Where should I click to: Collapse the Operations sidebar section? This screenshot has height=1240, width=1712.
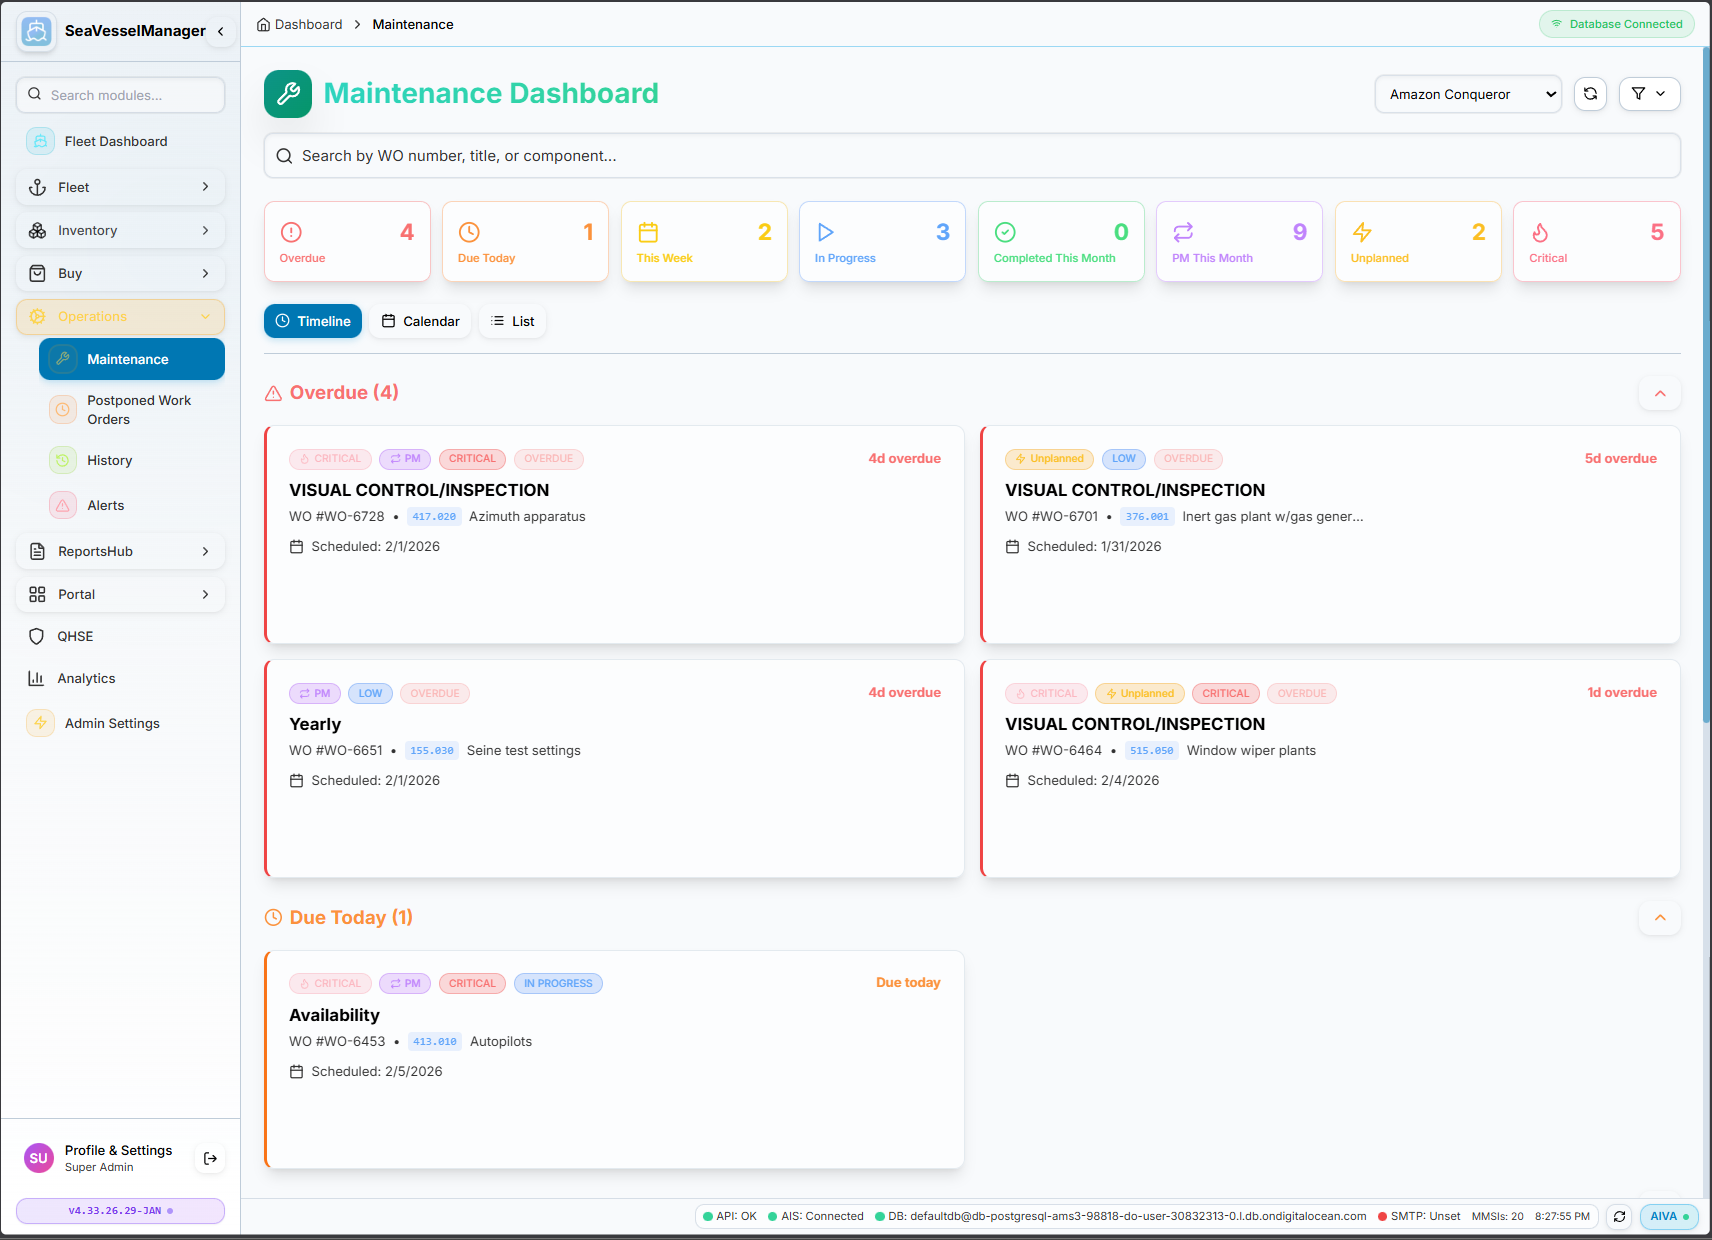120,316
